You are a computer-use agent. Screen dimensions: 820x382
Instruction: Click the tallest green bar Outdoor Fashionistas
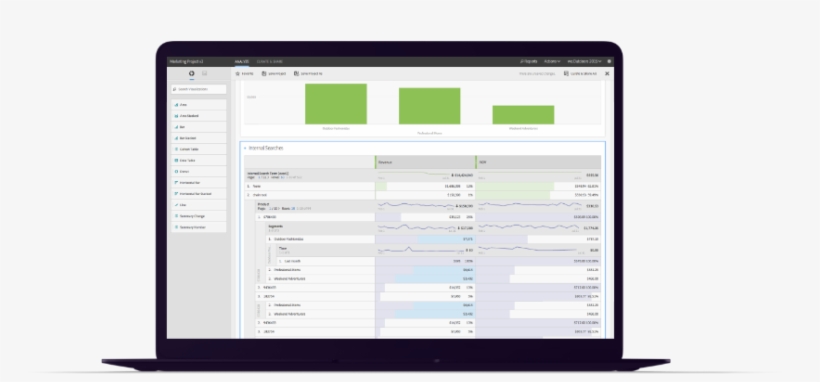click(336, 104)
